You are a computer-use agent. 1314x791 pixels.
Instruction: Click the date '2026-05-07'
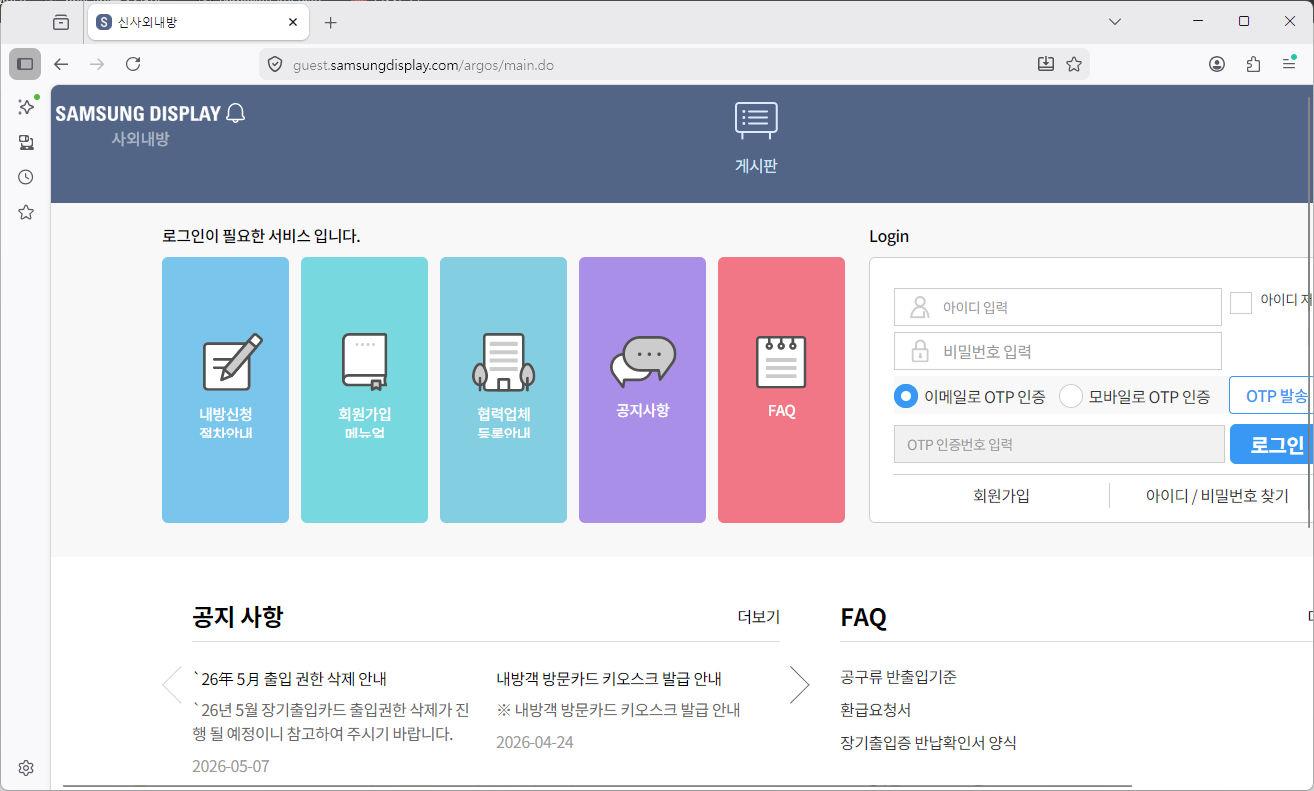click(x=231, y=767)
